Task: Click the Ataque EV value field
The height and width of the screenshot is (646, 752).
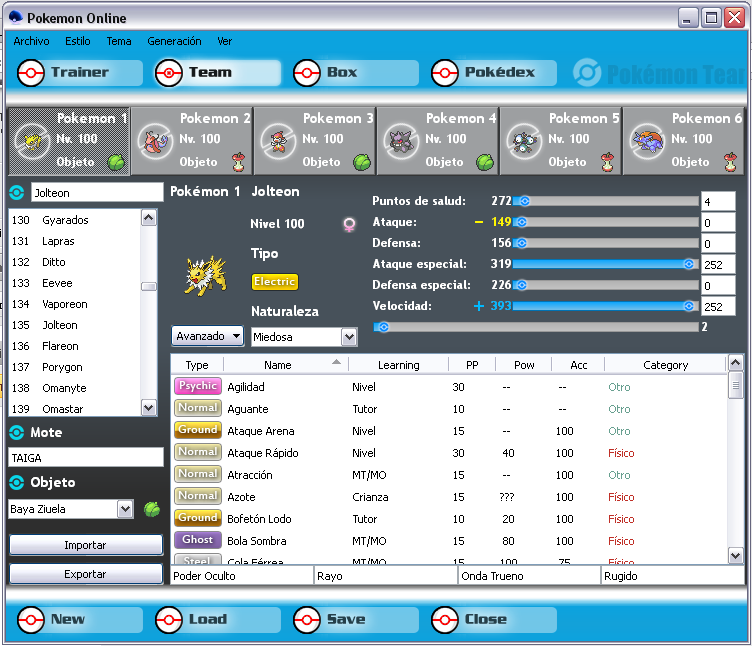Action: coord(718,223)
